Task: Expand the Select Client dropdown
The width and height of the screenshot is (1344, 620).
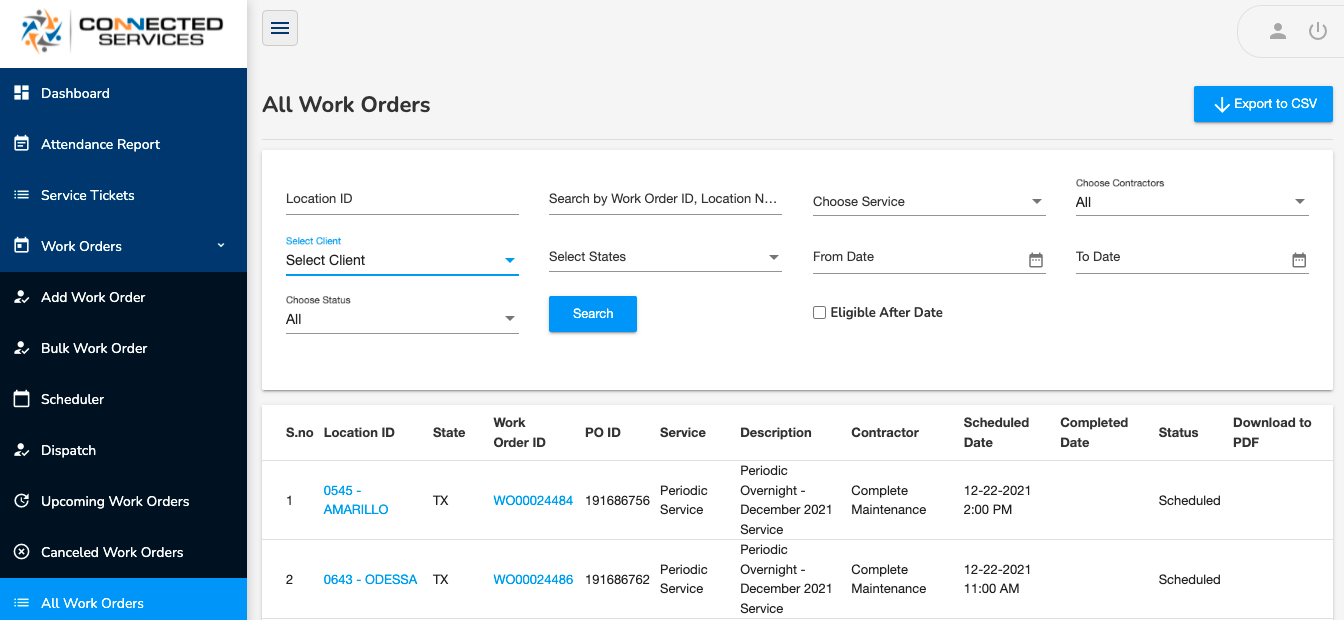Action: pos(402,259)
